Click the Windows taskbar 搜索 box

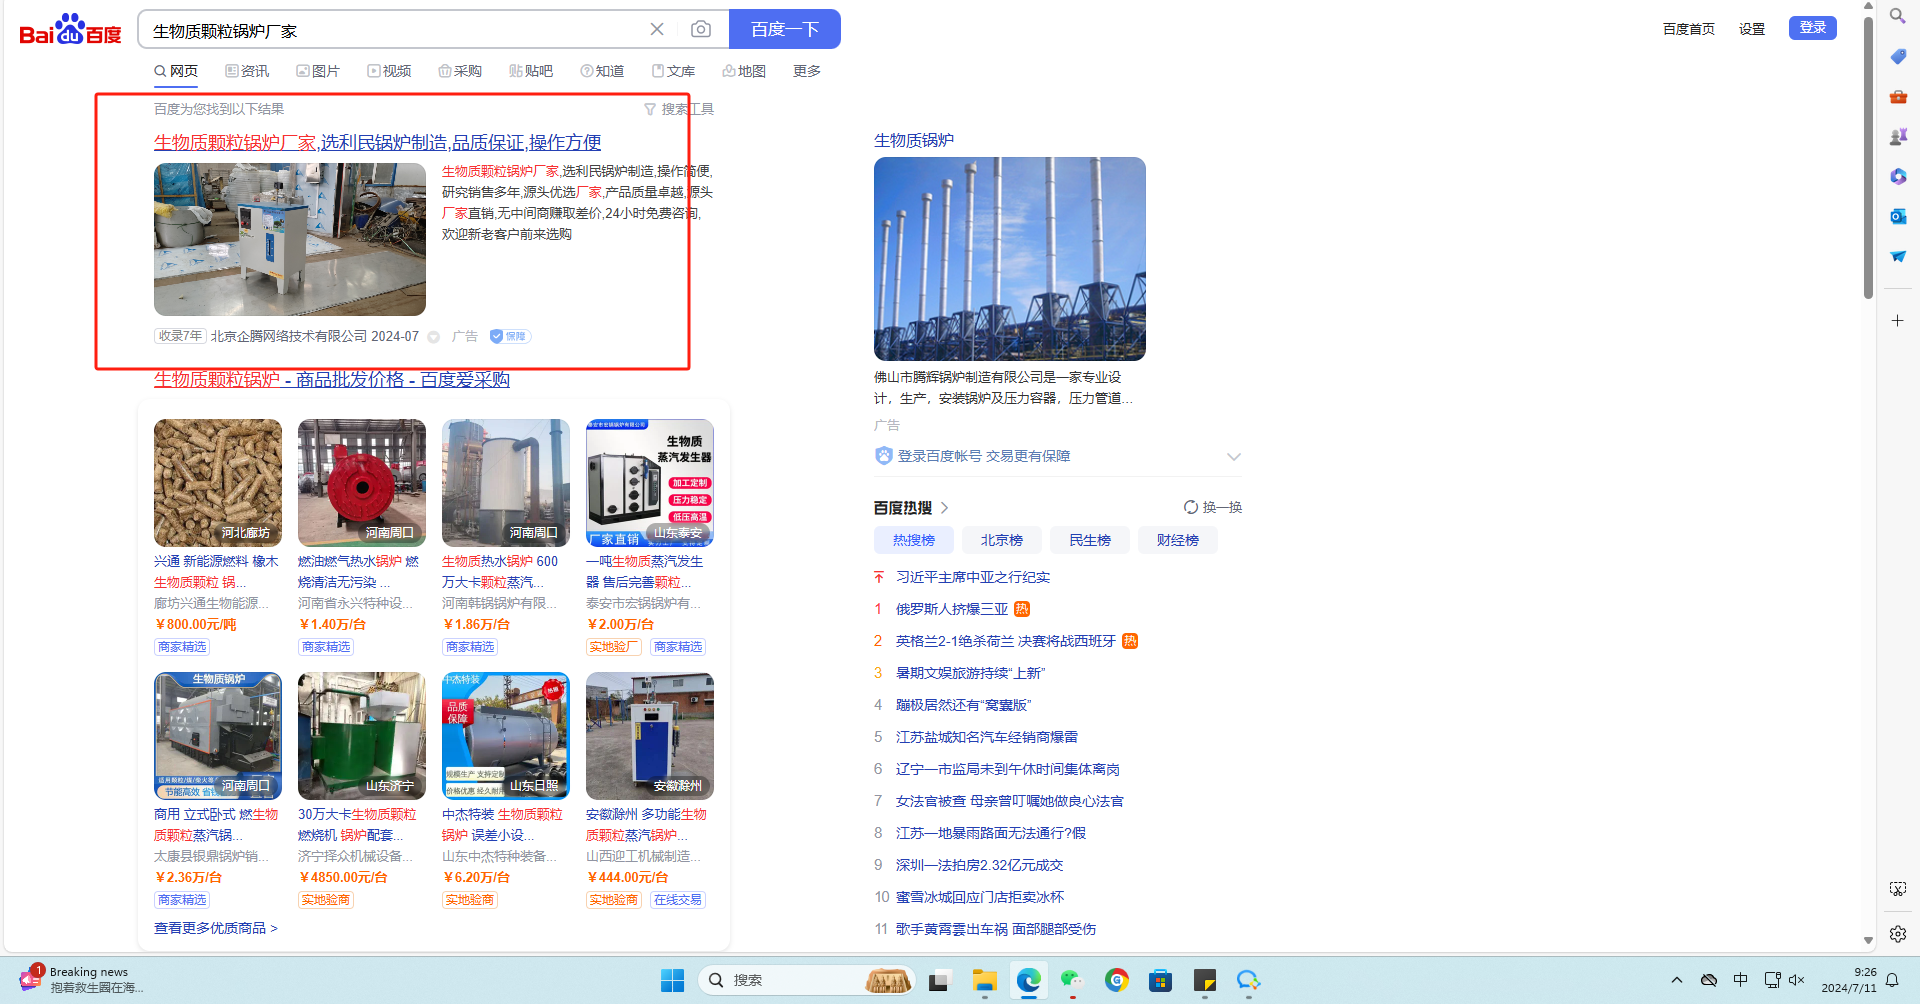point(806,980)
